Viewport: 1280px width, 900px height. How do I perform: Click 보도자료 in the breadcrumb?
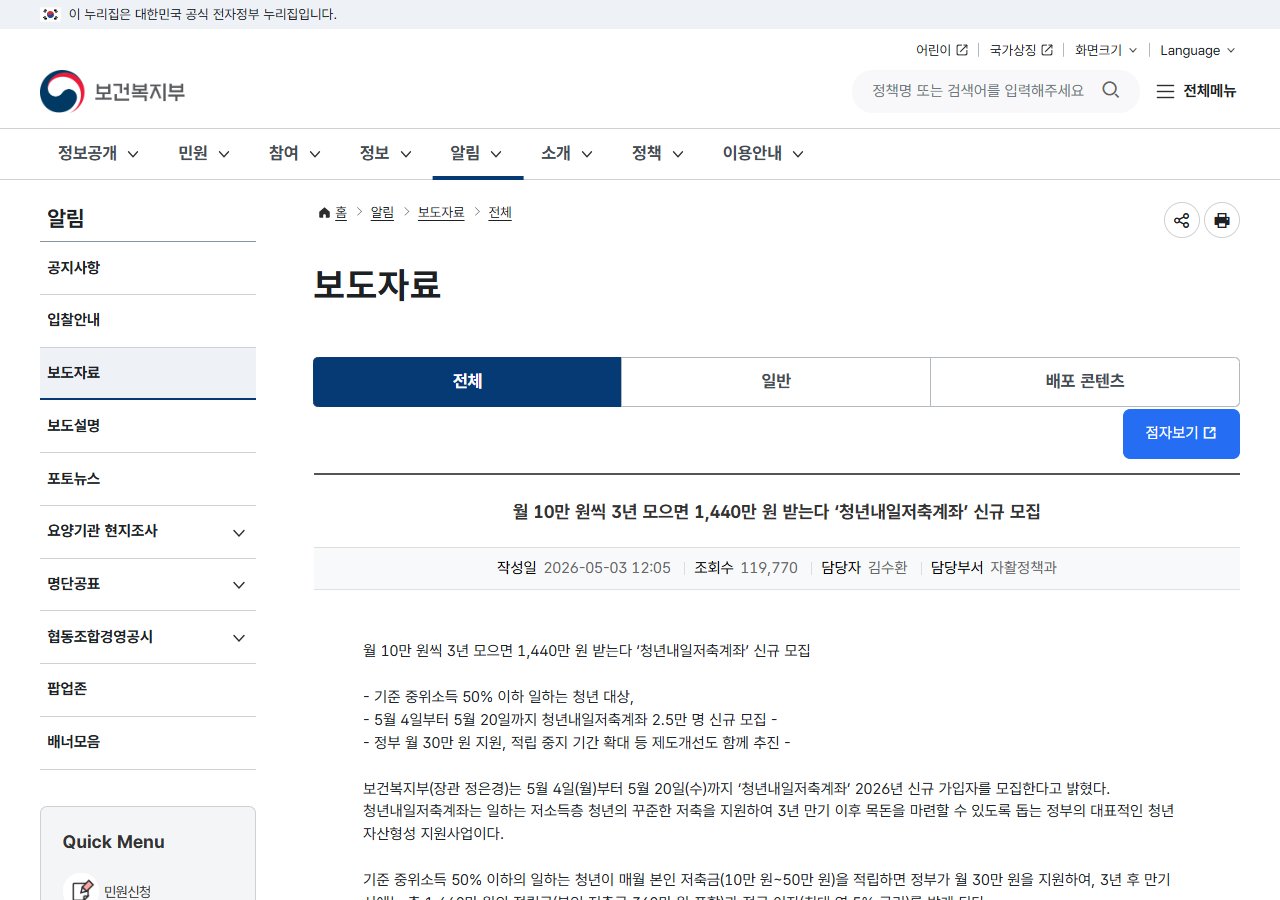point(441,213)
